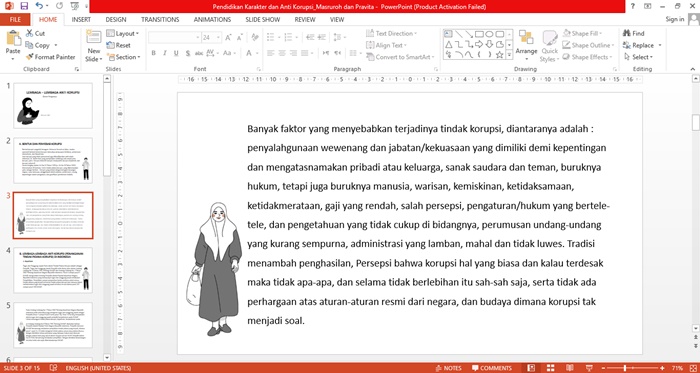This screenshot has height=373, width=700.
Task: Click Clear All Formatting icon
Action: click(x=254, y=37)
